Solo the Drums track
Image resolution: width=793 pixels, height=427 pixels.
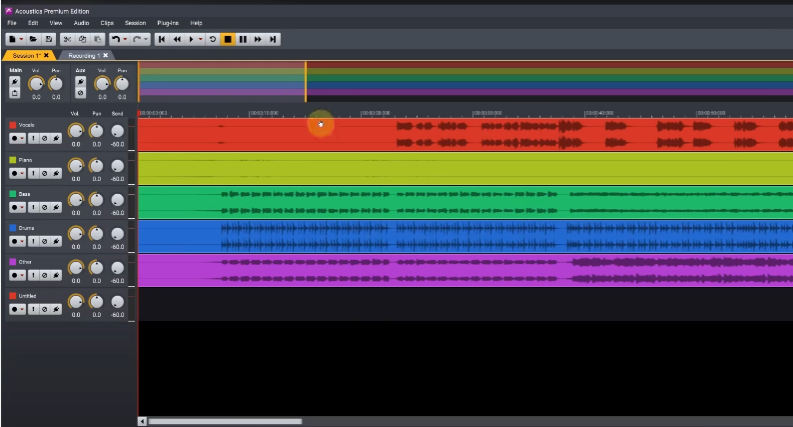pyautogui.click(x=33, y=241)
